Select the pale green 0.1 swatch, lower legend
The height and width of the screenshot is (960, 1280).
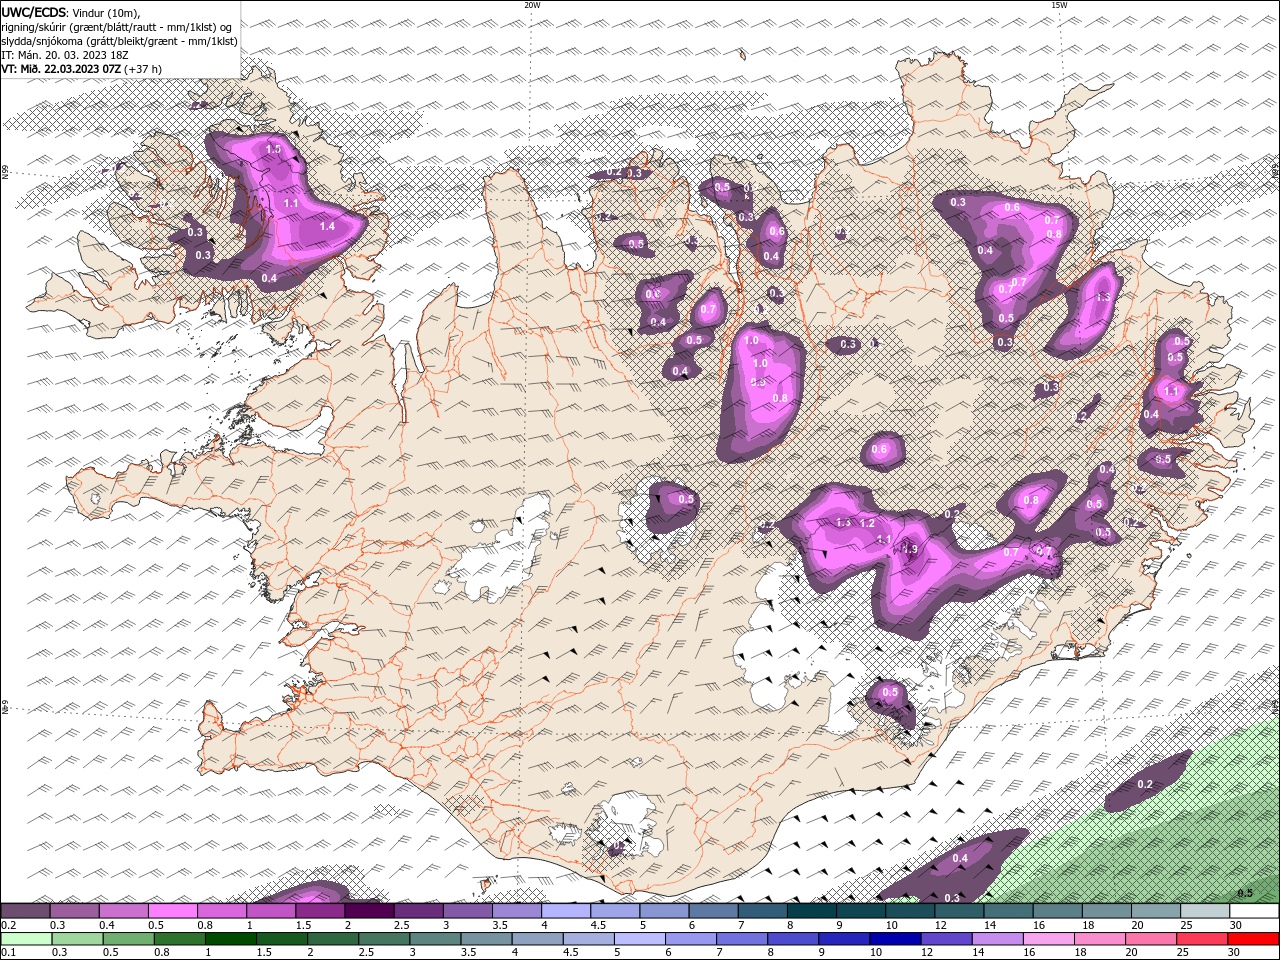(26, 939)
